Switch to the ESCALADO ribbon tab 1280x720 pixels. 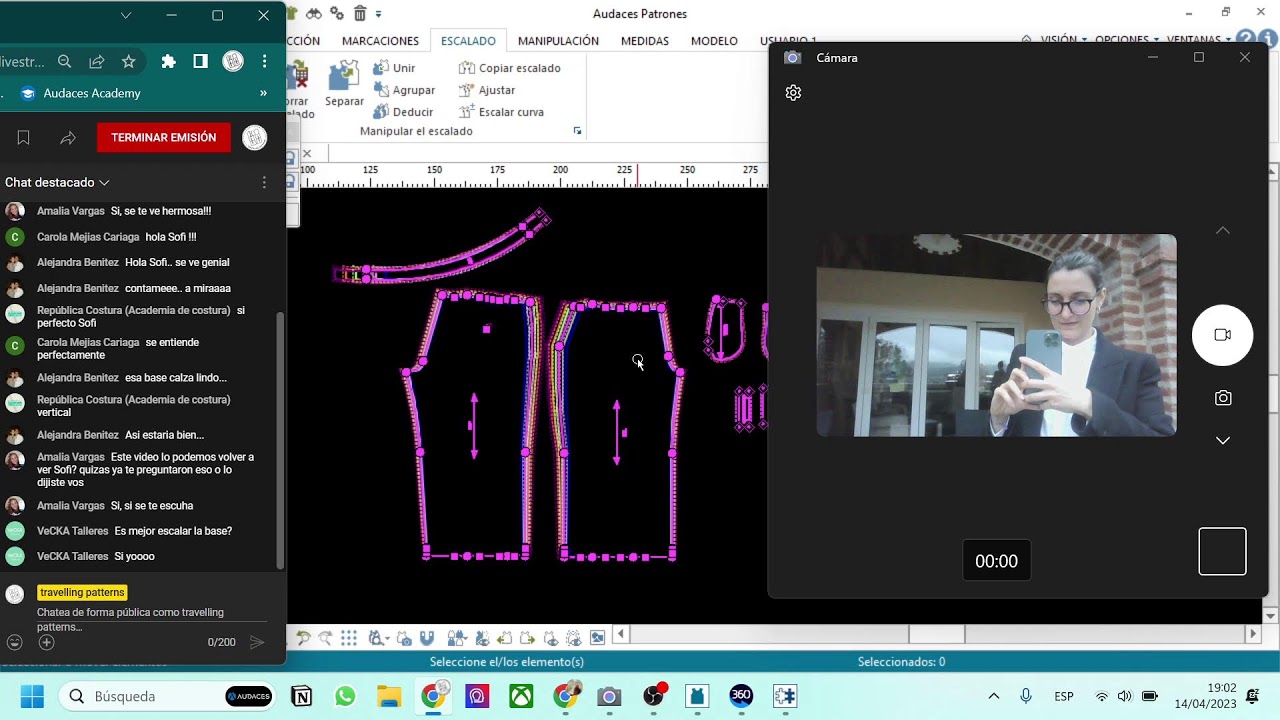click(x=468, y=41)
